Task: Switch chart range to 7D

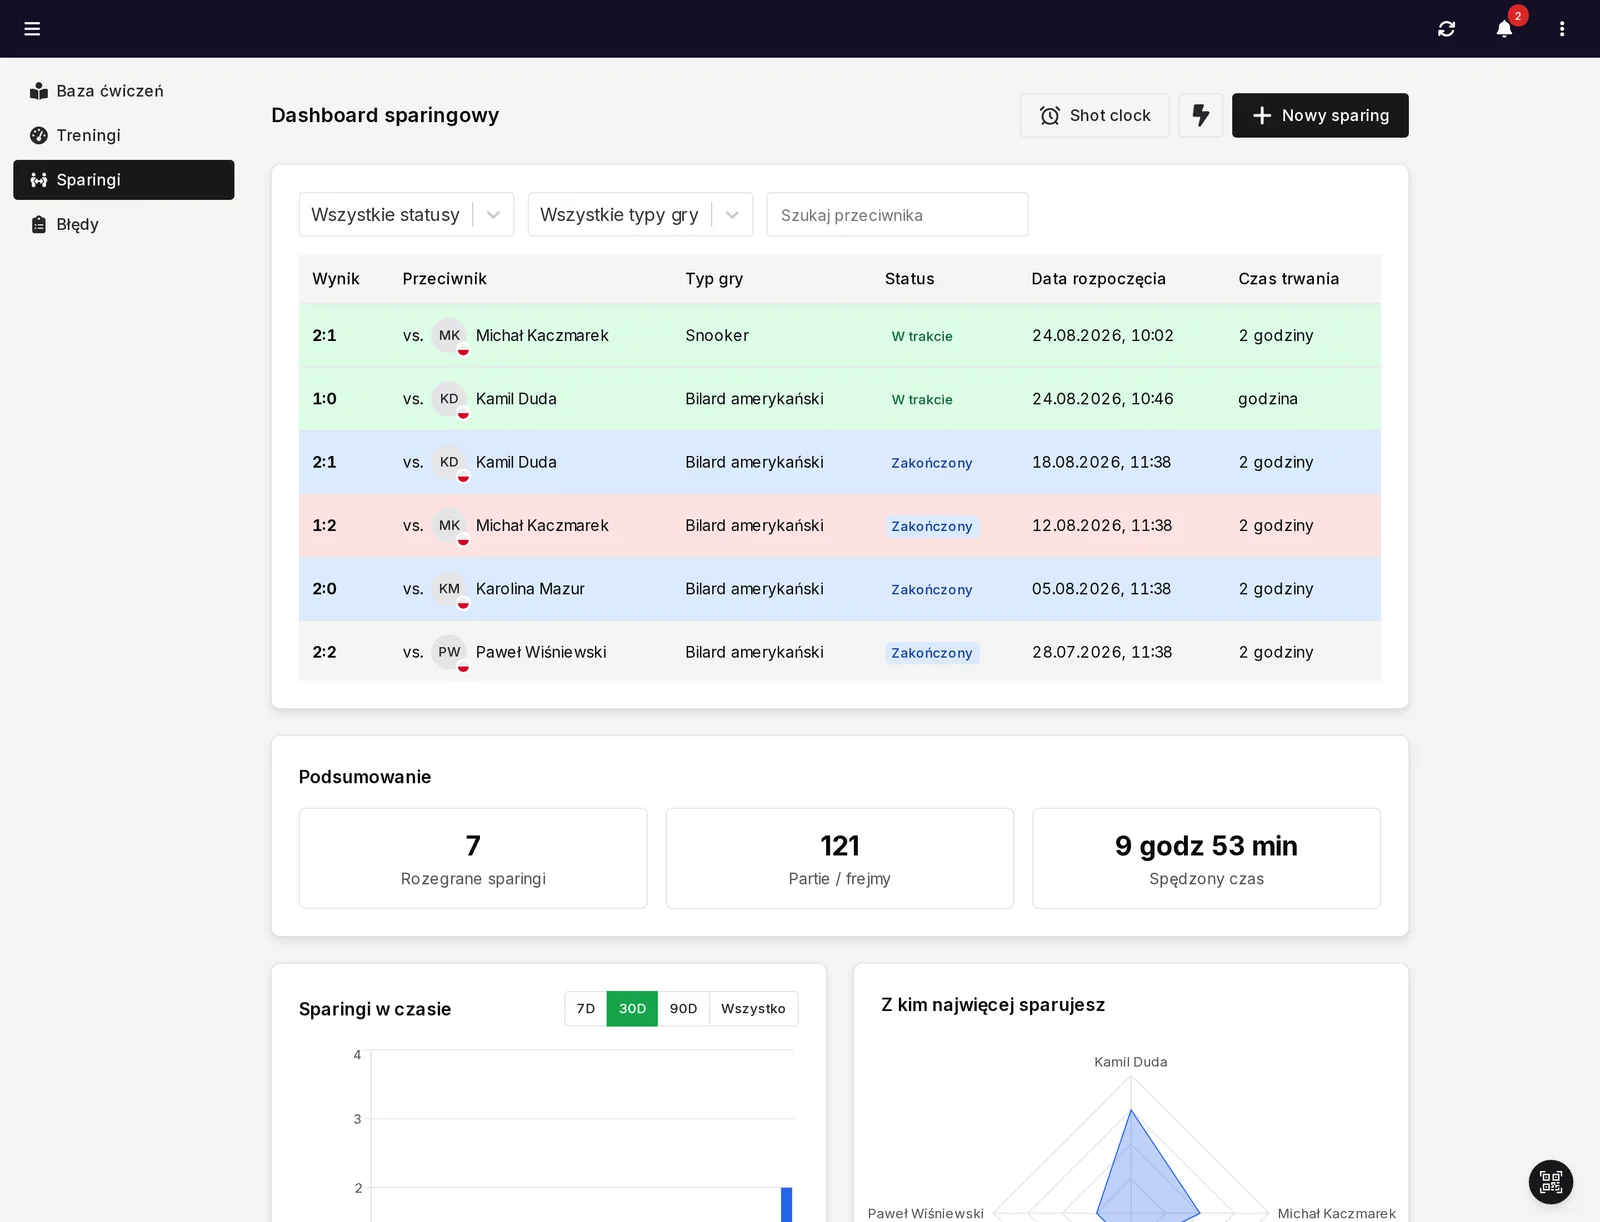Action: [x=586, y=1009]
